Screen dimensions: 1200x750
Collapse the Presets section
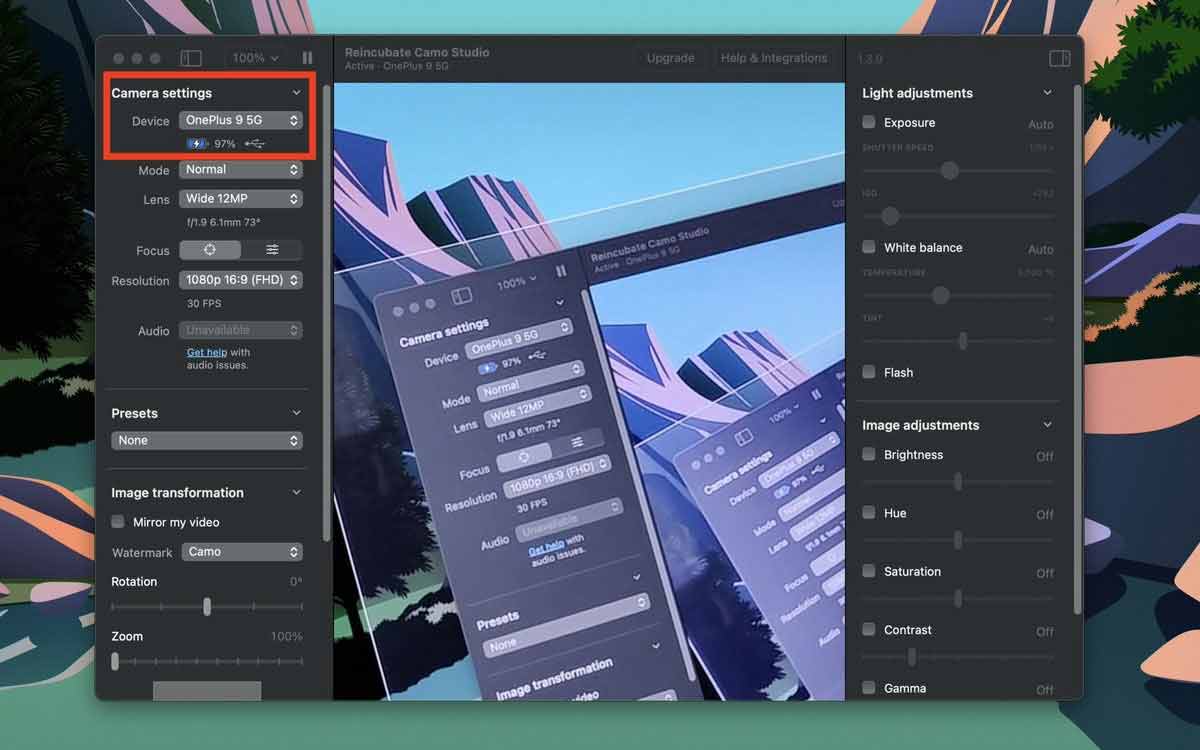click(296, 413)
